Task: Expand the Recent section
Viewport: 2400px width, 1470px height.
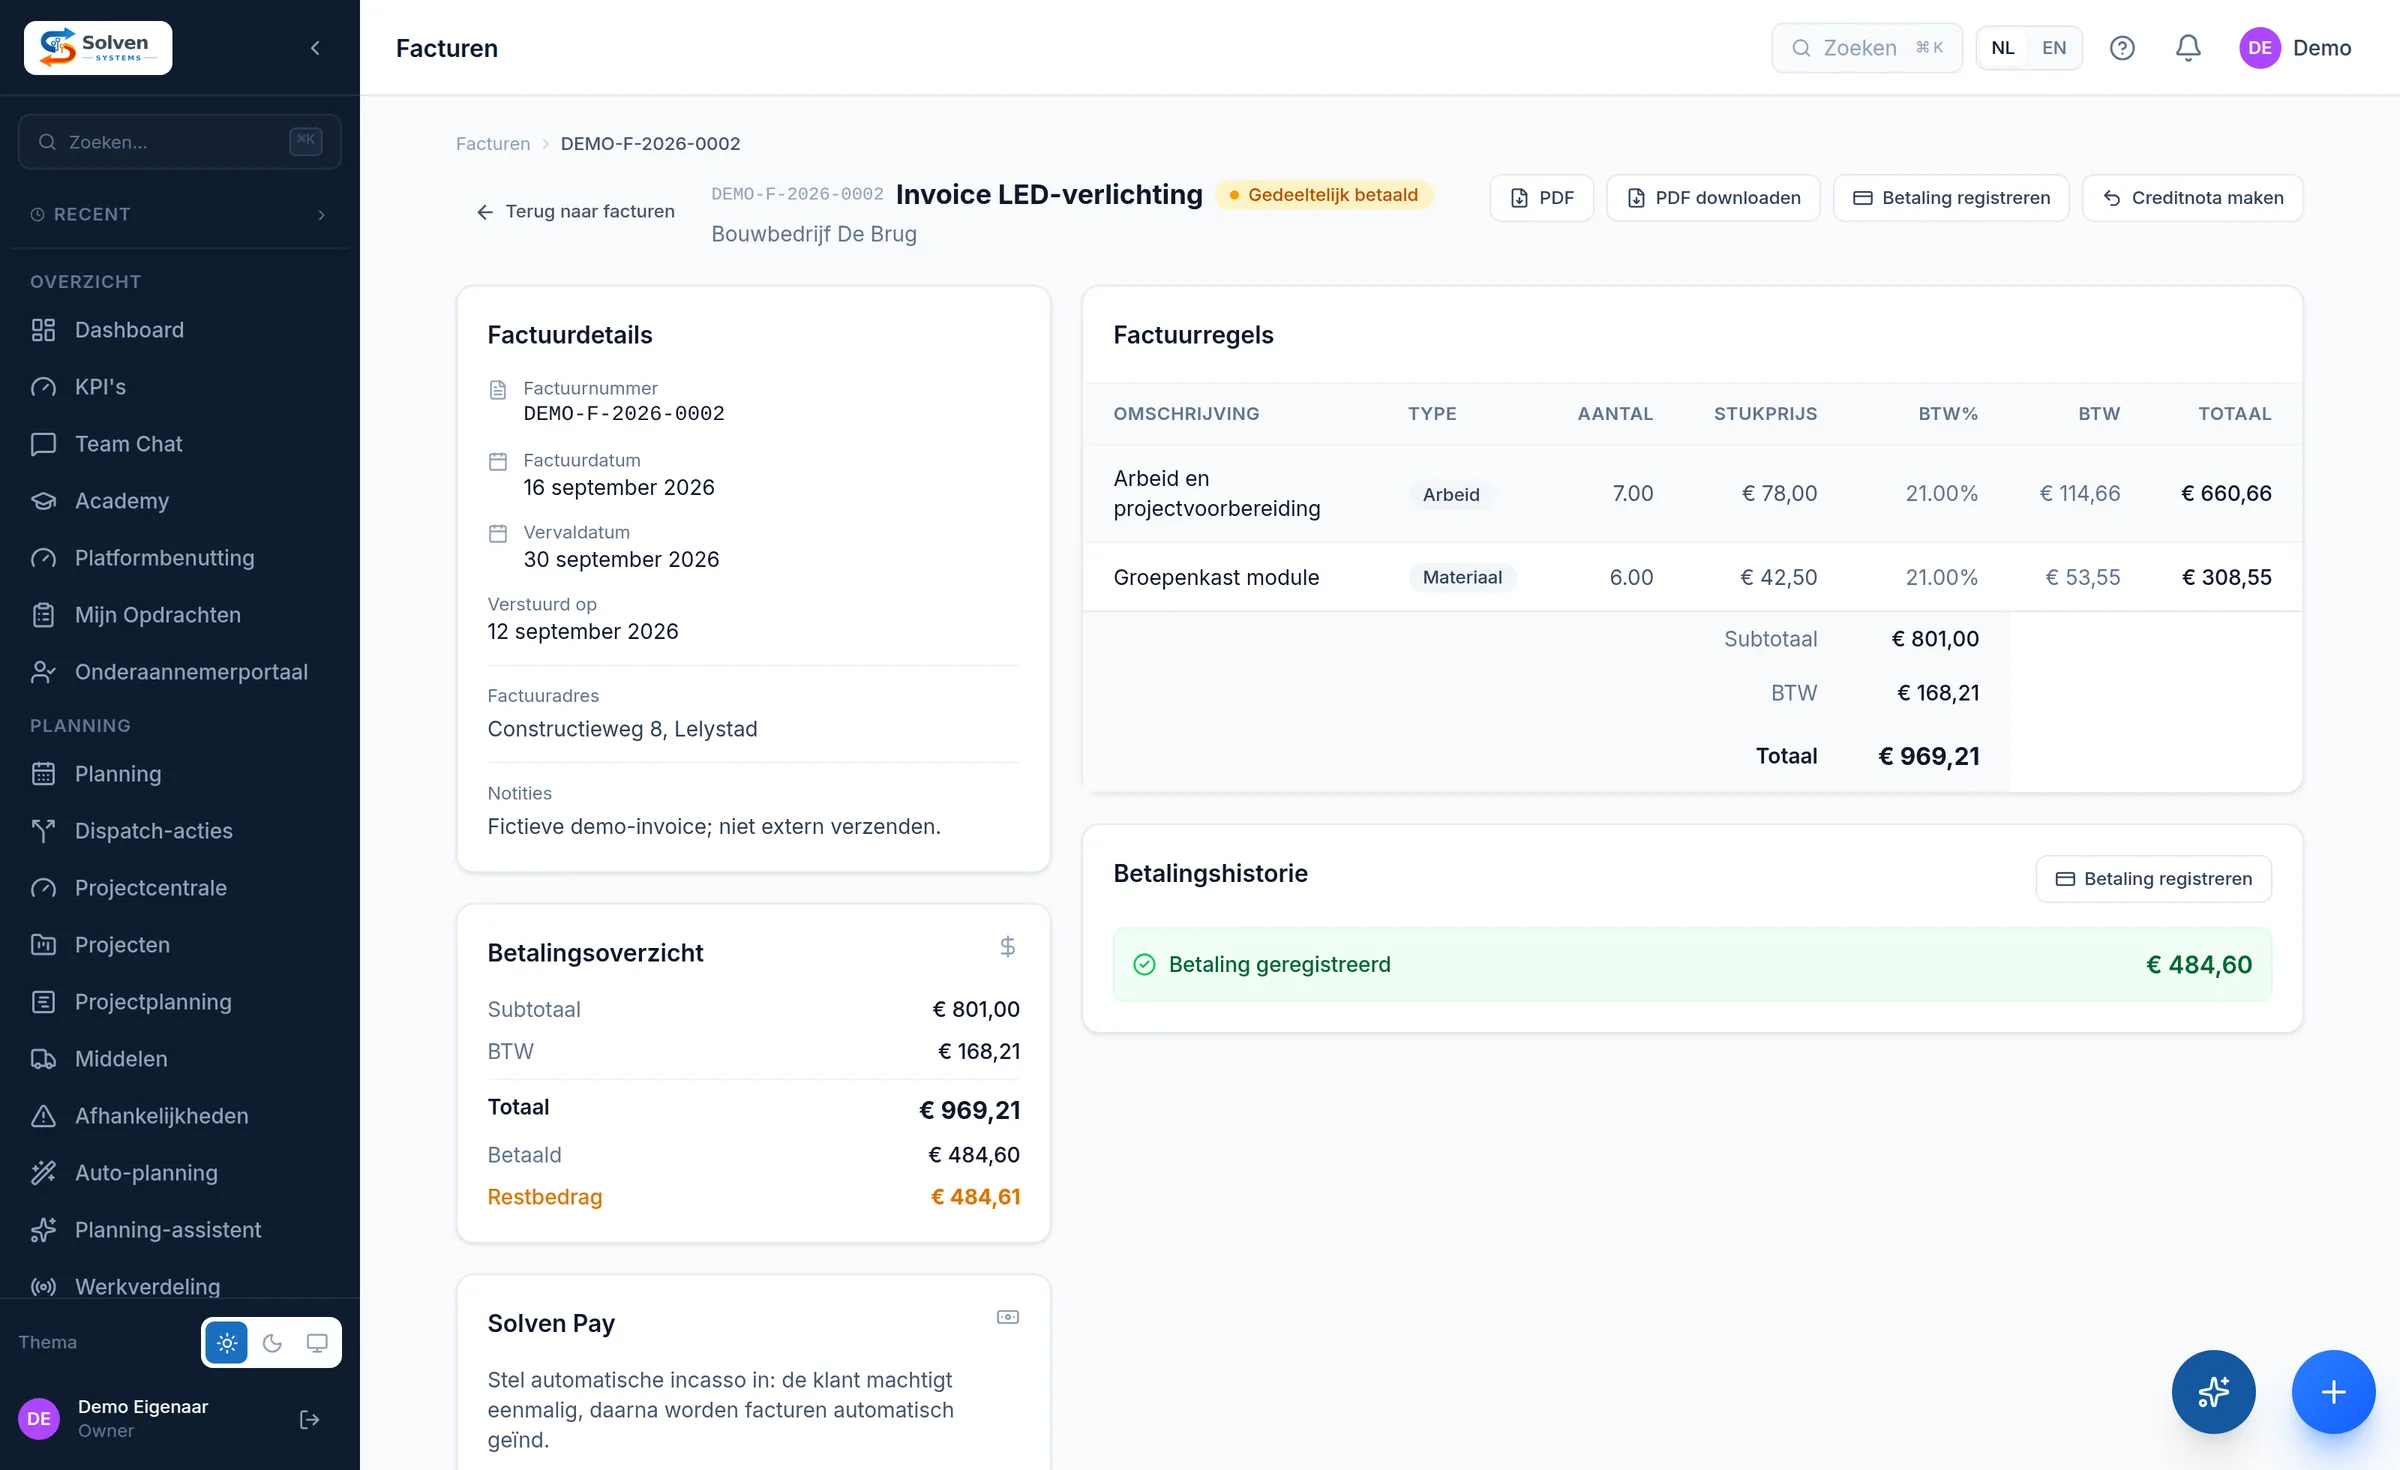Action: [x=180, y=214]
